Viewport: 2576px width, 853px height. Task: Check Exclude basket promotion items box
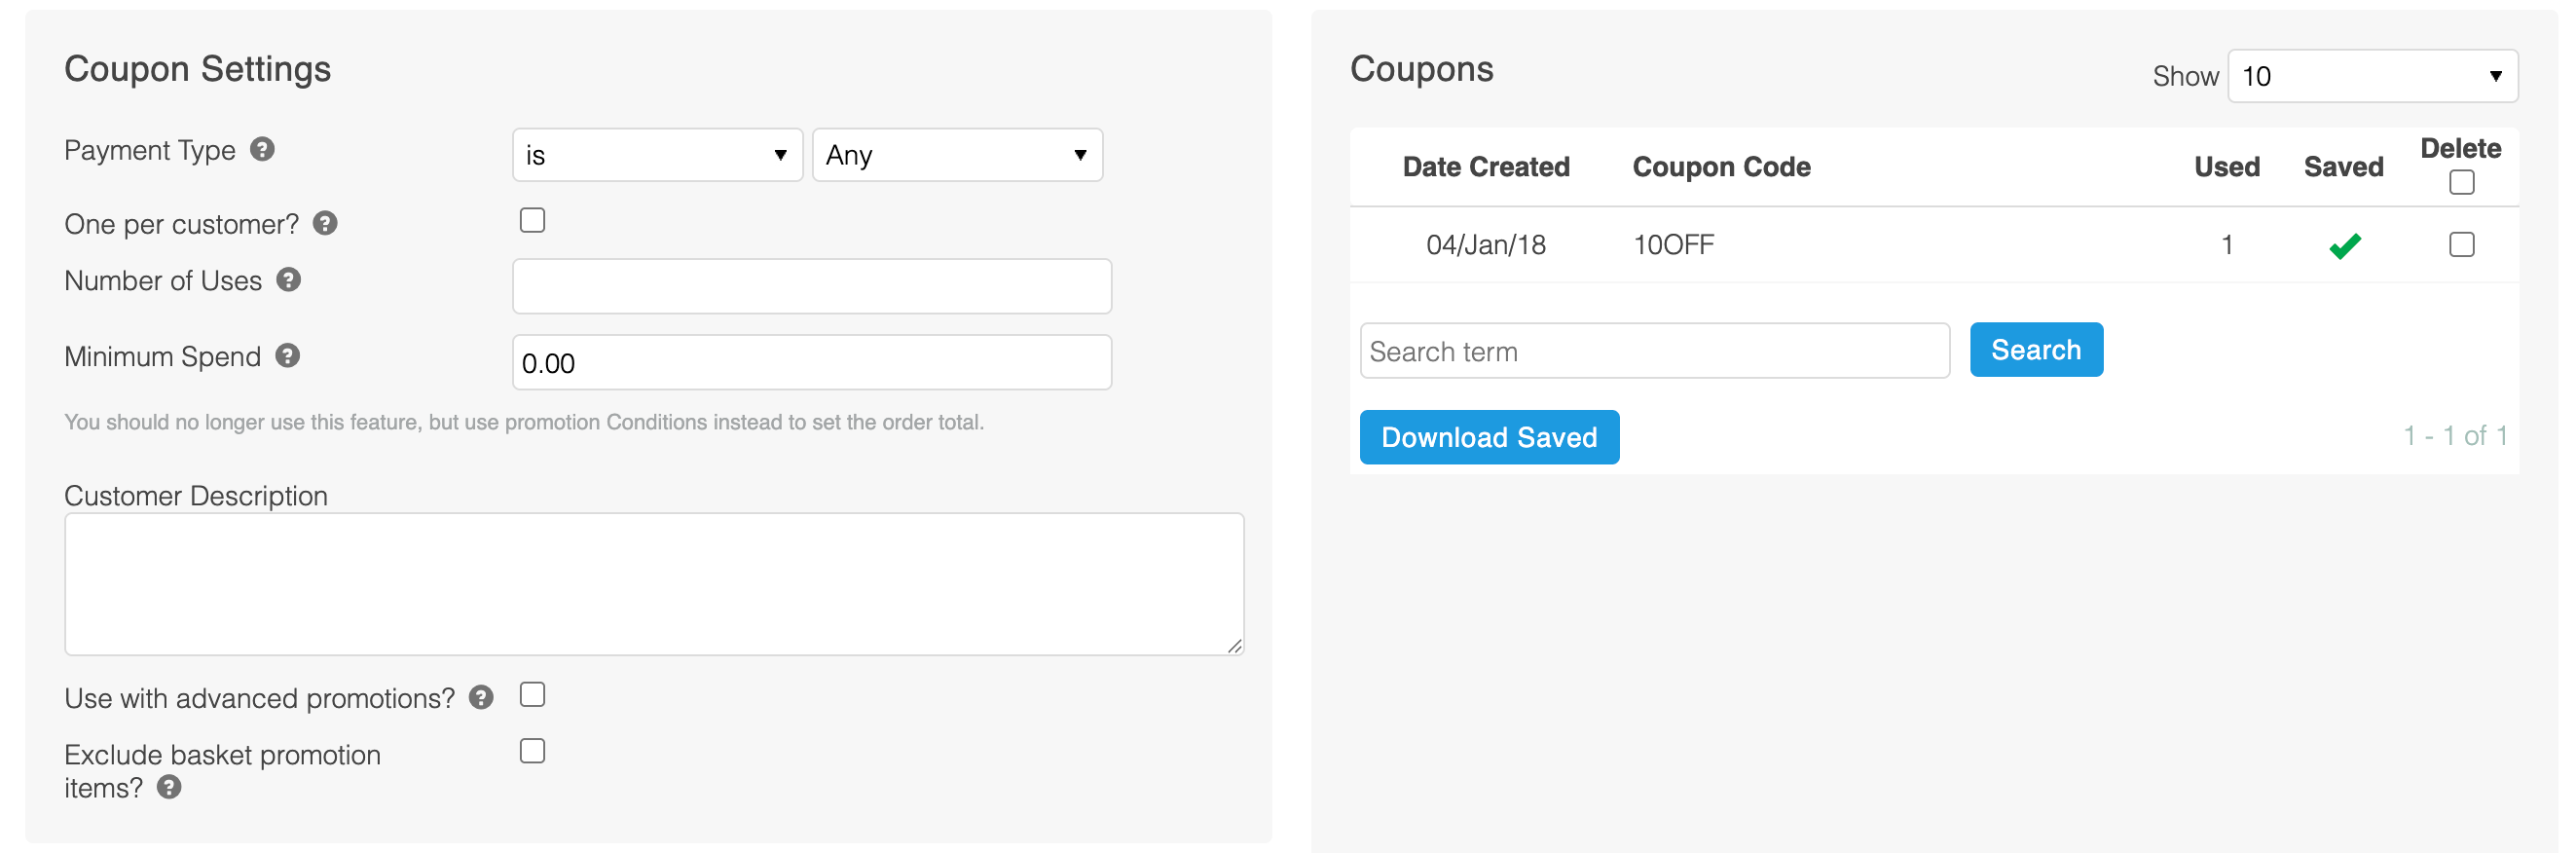[x=532, y=751]
